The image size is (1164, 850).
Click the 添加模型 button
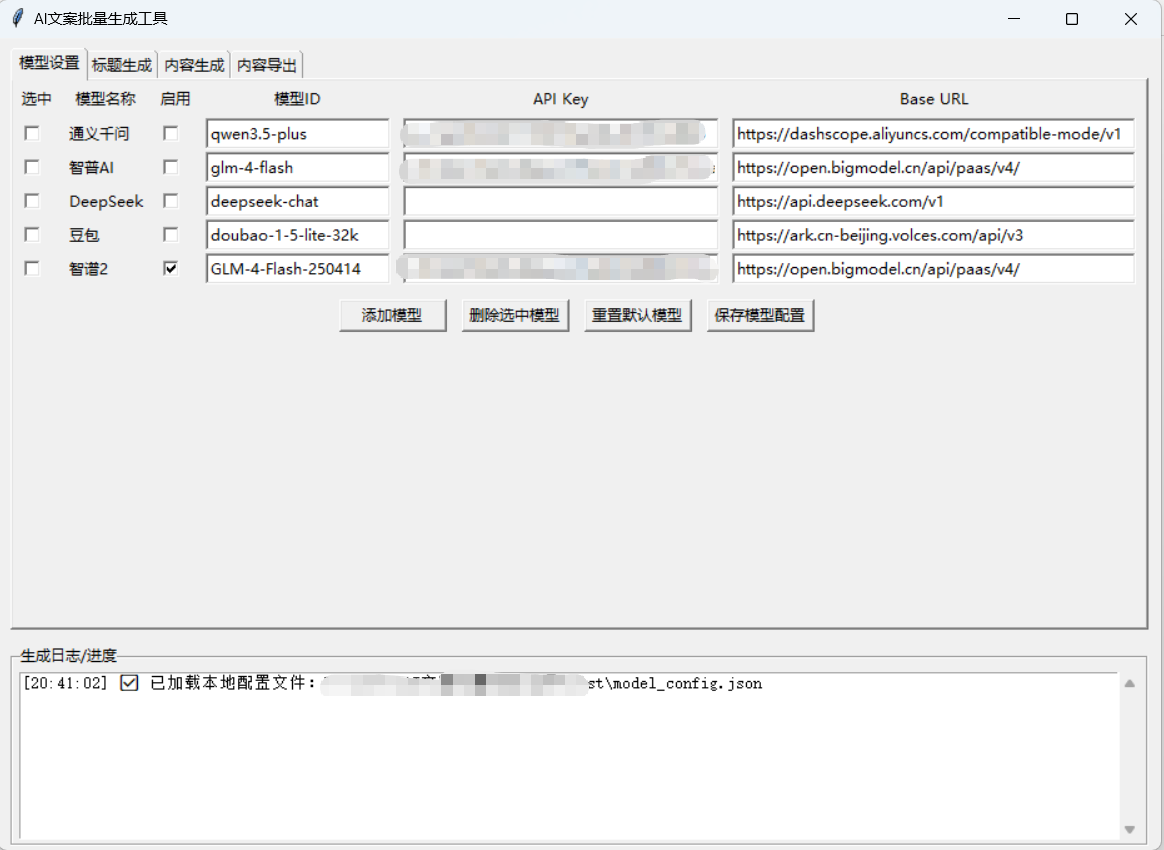coord(392,315)
